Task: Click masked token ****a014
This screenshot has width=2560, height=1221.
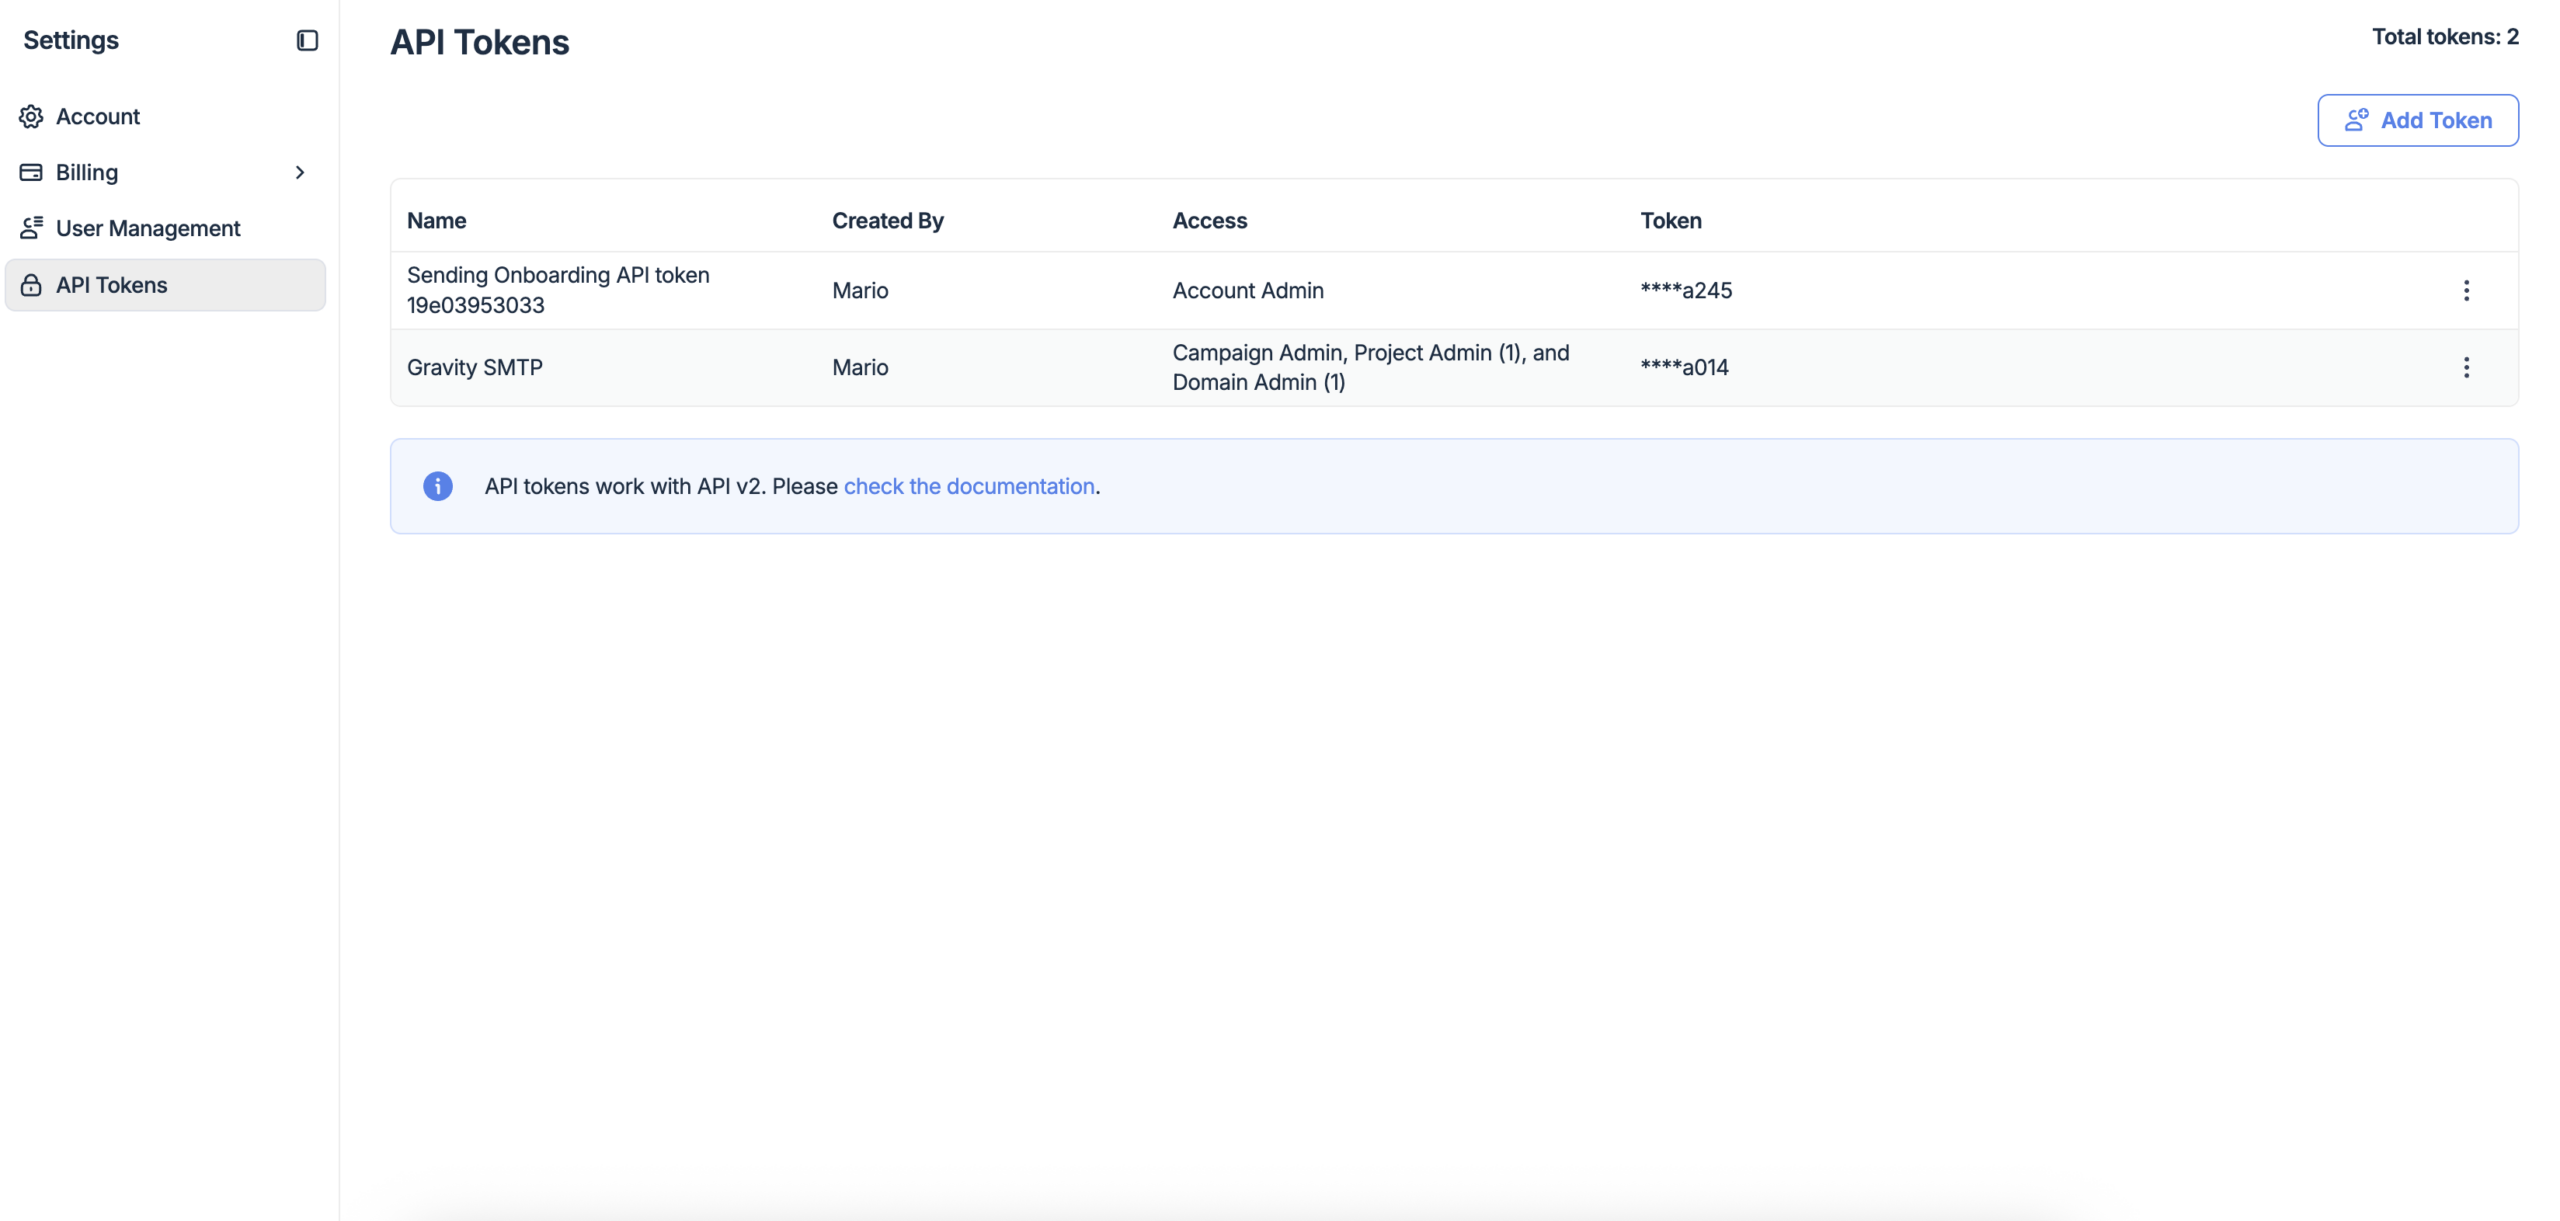Action: click(1683, 367)
